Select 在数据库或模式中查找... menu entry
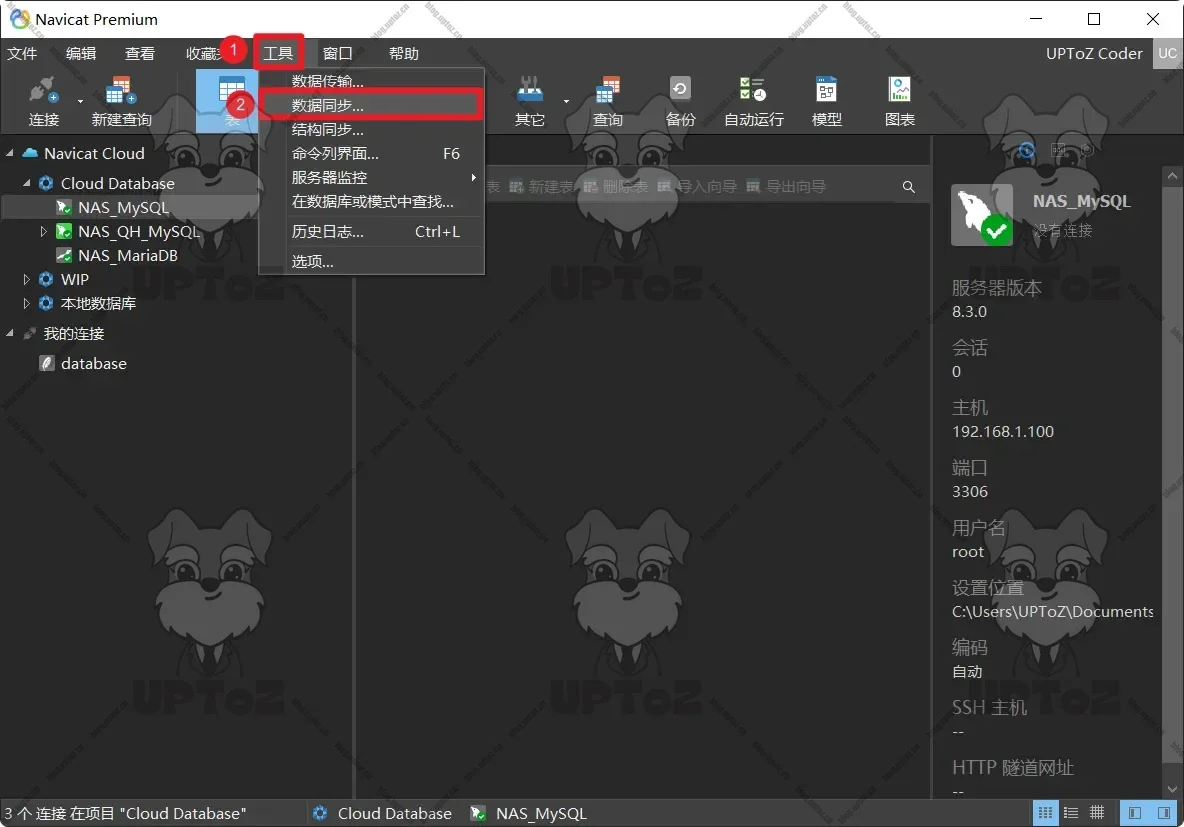 tap(372, 202)
